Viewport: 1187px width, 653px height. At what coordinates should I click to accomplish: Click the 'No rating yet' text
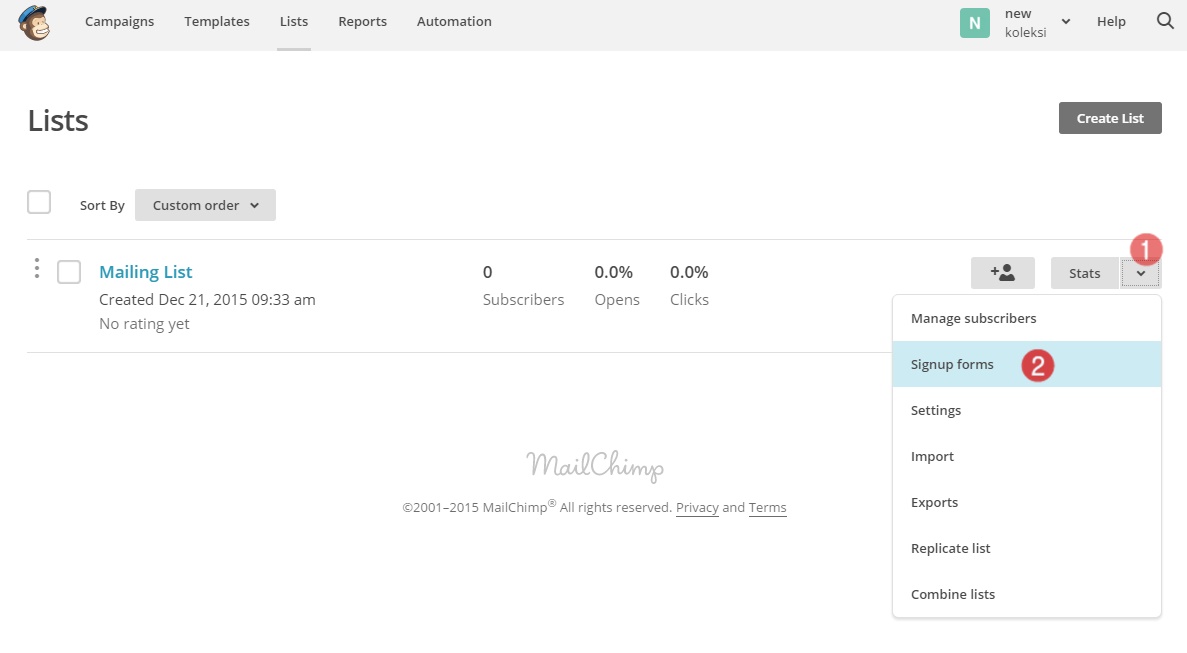[144, 324]
